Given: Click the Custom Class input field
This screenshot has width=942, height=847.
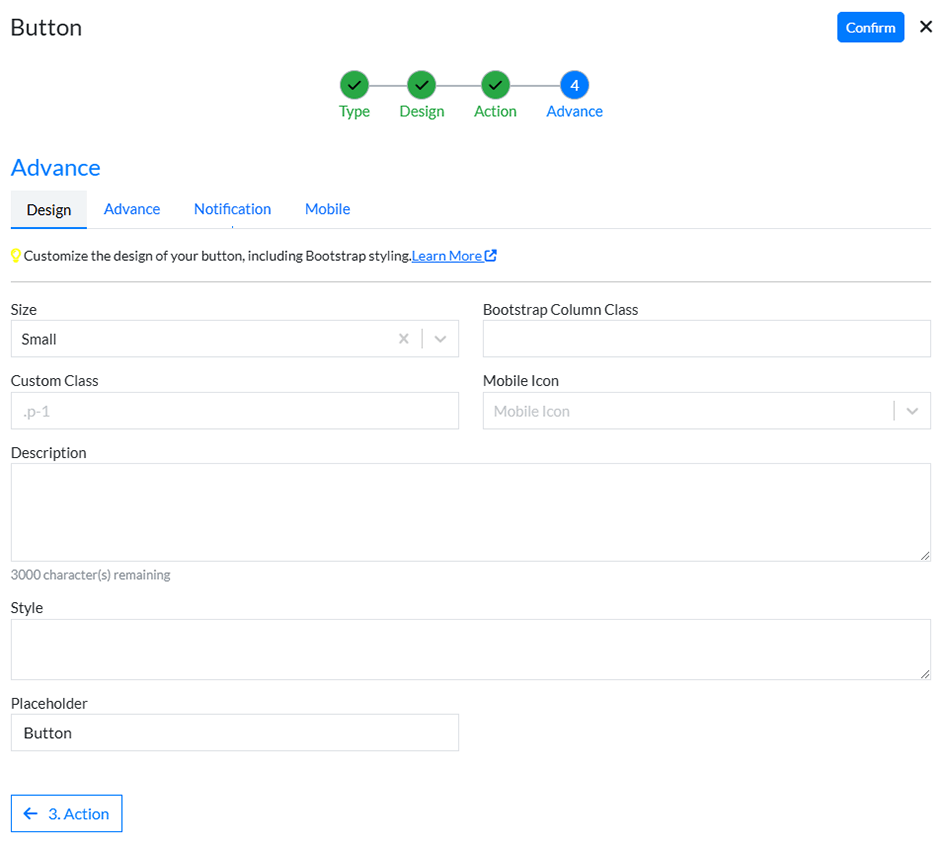Looking at the screenshot, I should pyautogui.click(x=234, y=410).
